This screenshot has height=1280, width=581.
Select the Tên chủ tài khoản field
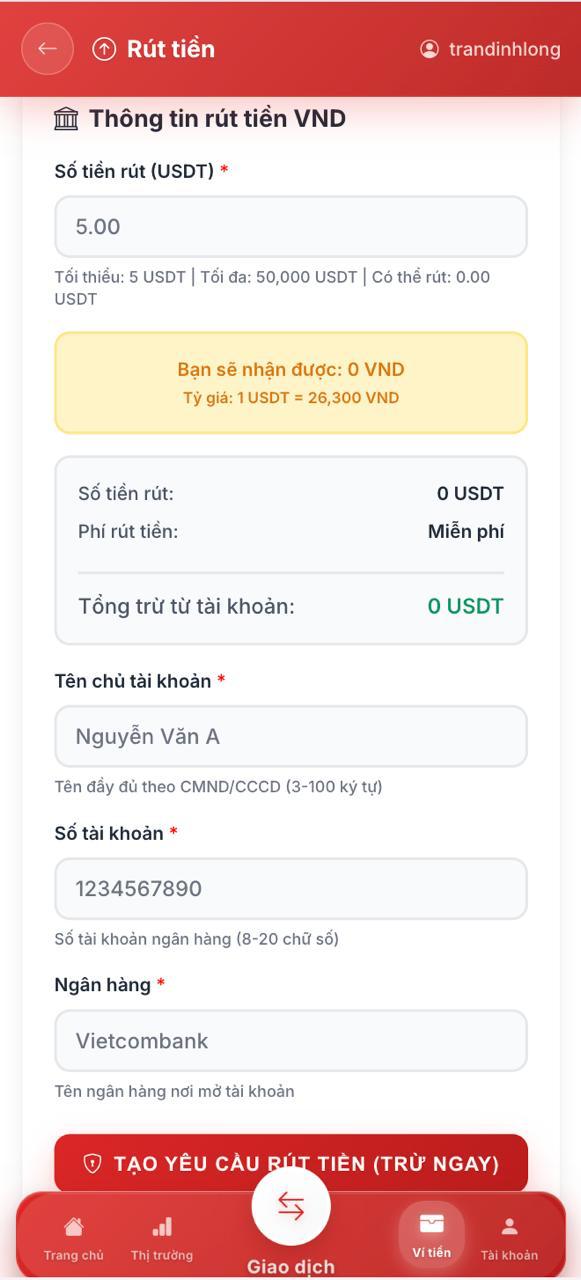click(290, 736)
